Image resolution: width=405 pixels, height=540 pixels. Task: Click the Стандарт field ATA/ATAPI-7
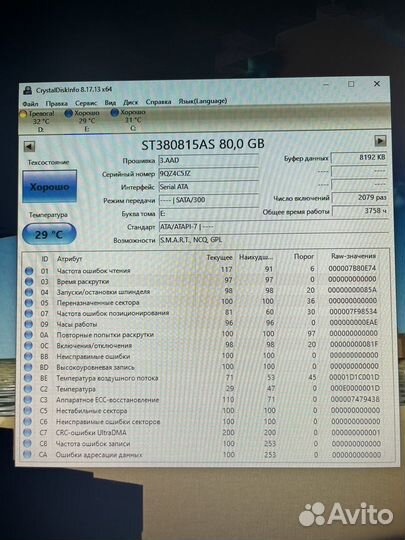pos(273,227)
